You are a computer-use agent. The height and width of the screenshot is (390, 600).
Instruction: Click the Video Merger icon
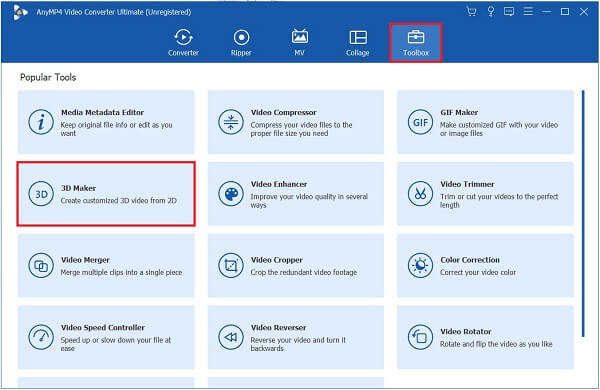click(41, 265)
